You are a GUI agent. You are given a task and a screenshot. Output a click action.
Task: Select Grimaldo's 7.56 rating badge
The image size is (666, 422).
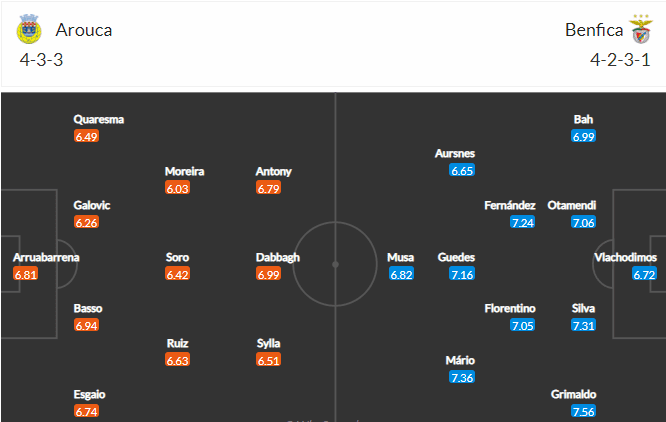(x=584, y=411)
